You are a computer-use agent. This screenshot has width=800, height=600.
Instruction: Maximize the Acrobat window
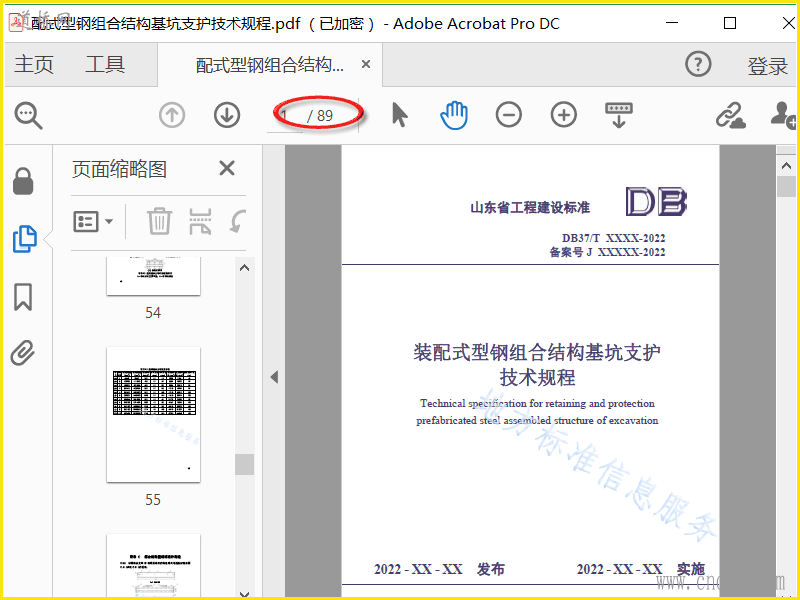point(730,23)
